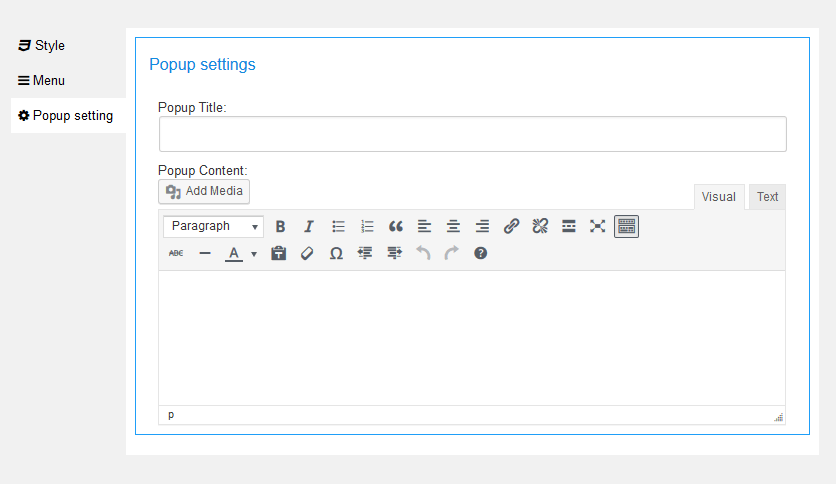836x484 pixels.
Task: Open the Menu sidebar tab
Action: [42, 80]
